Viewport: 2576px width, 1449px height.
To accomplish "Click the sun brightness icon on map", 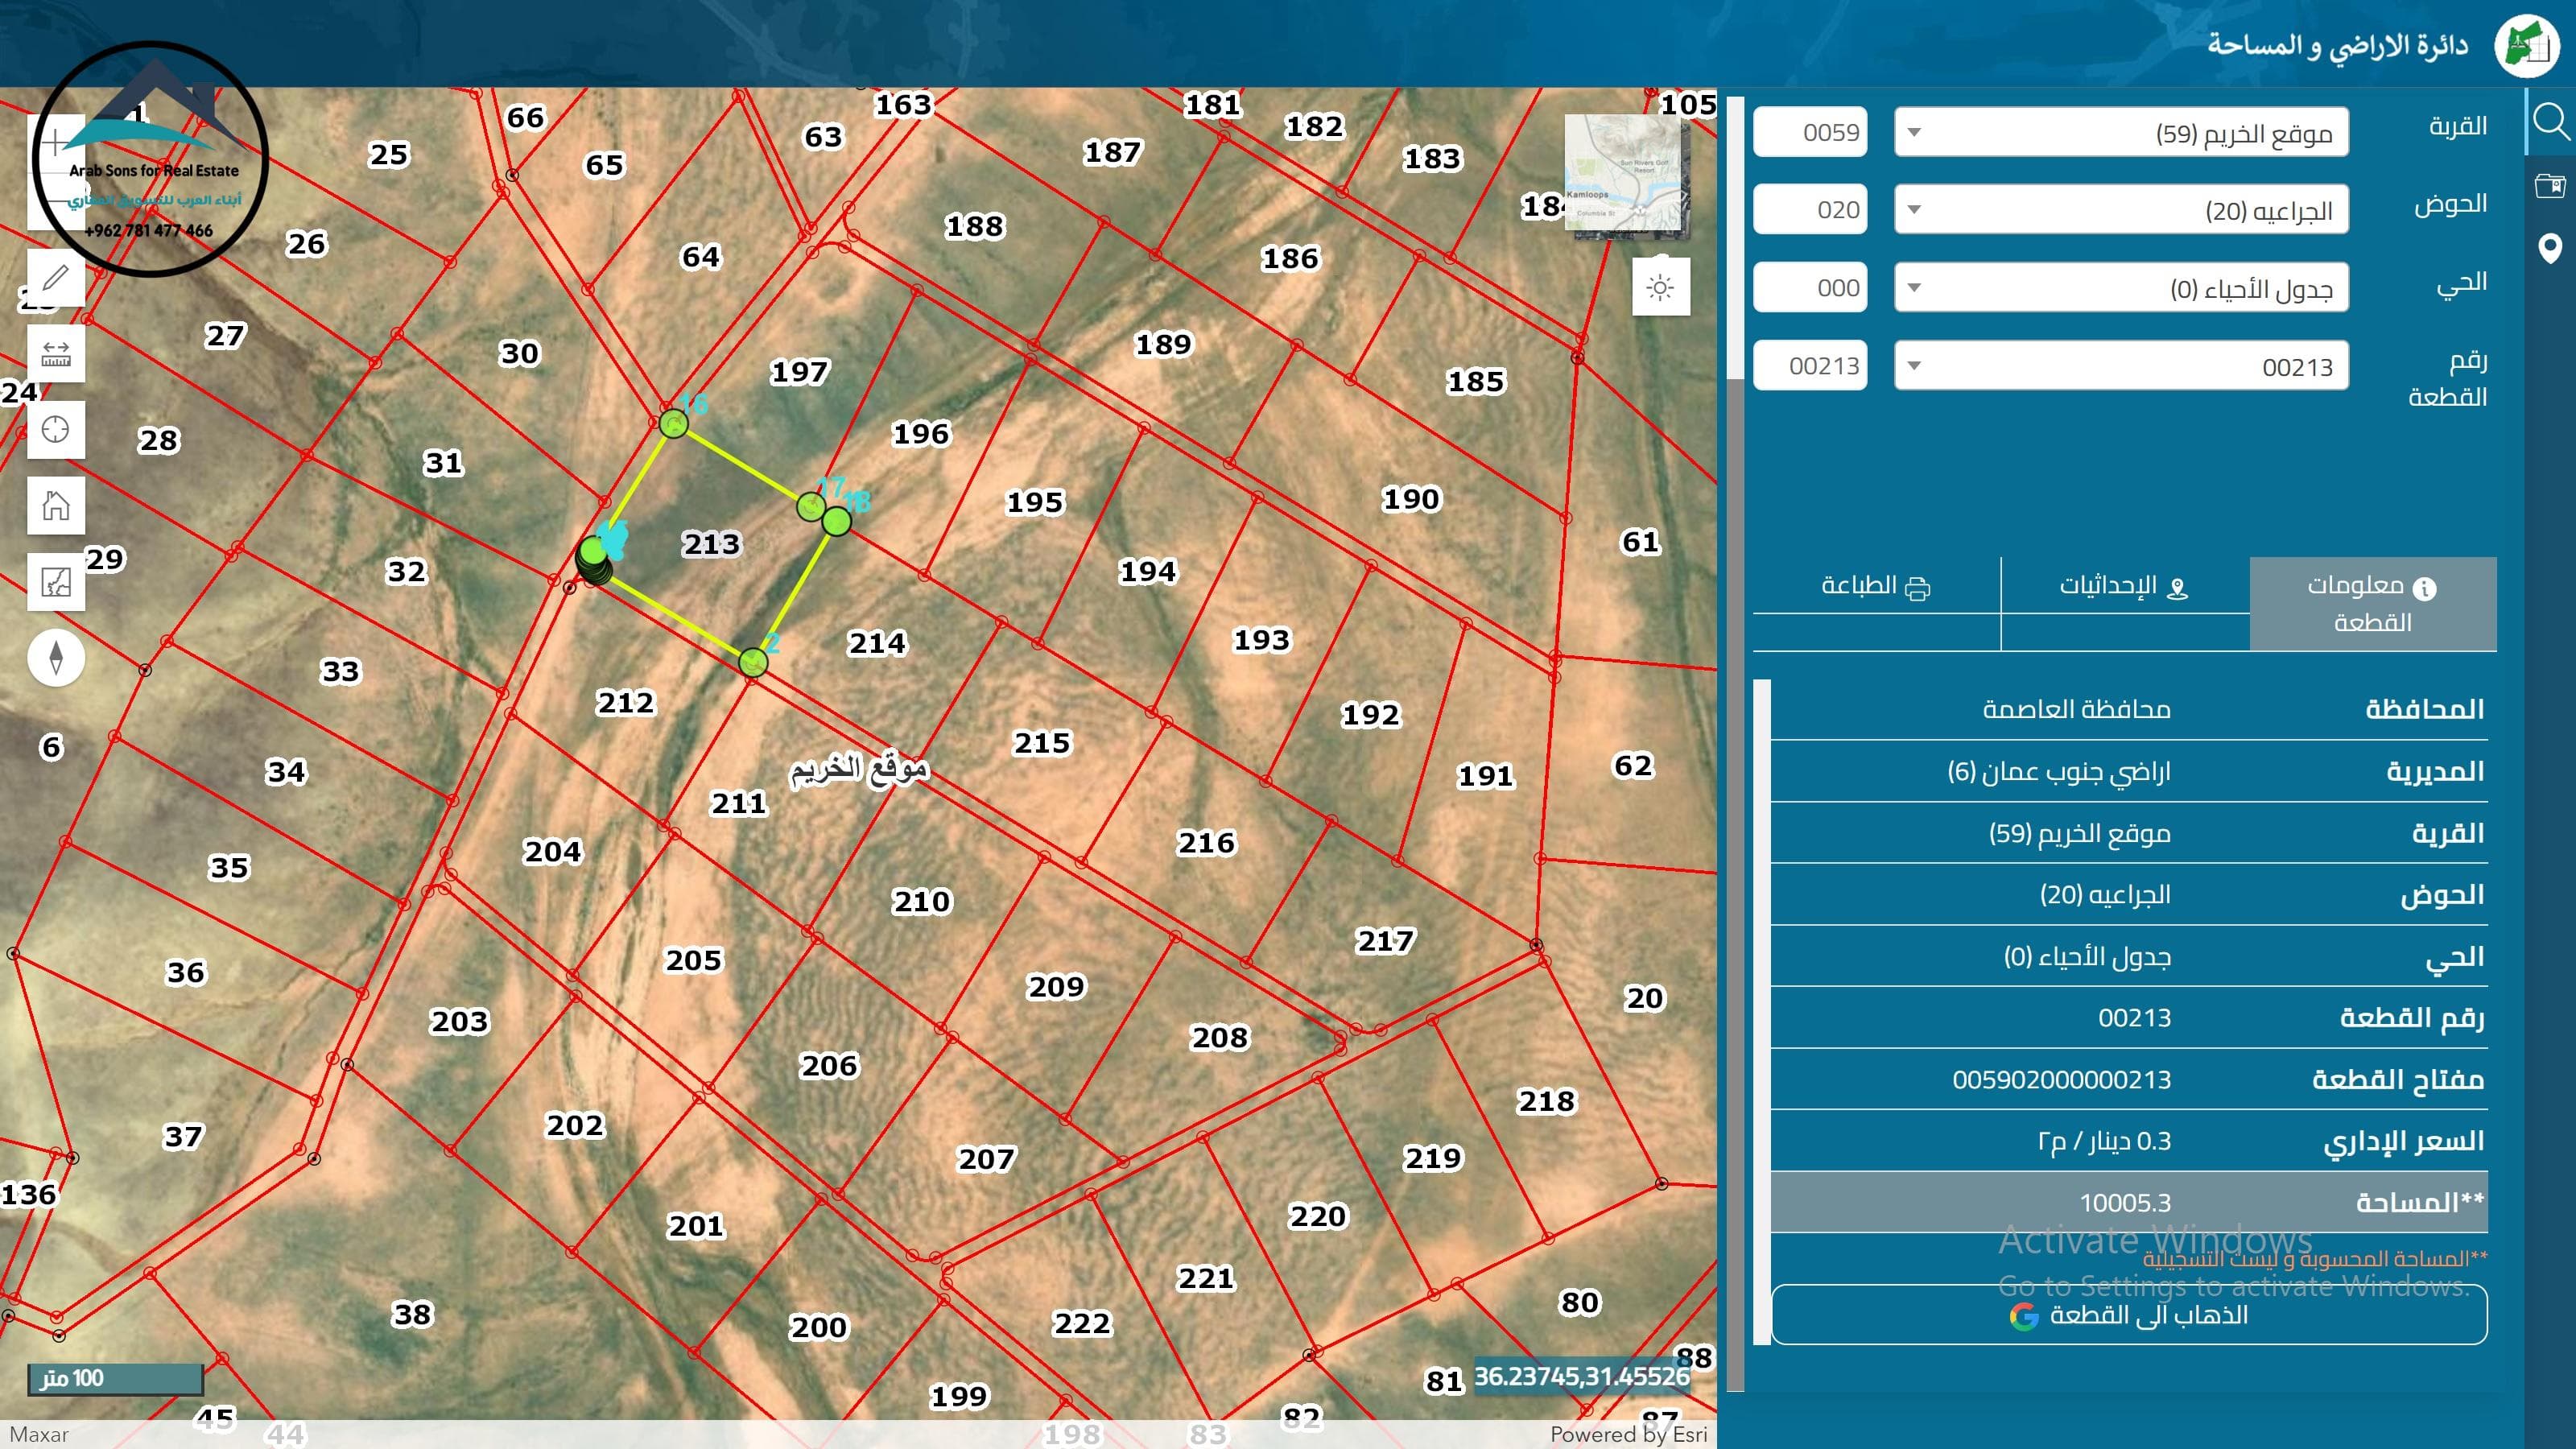I will click(1660, 288).
